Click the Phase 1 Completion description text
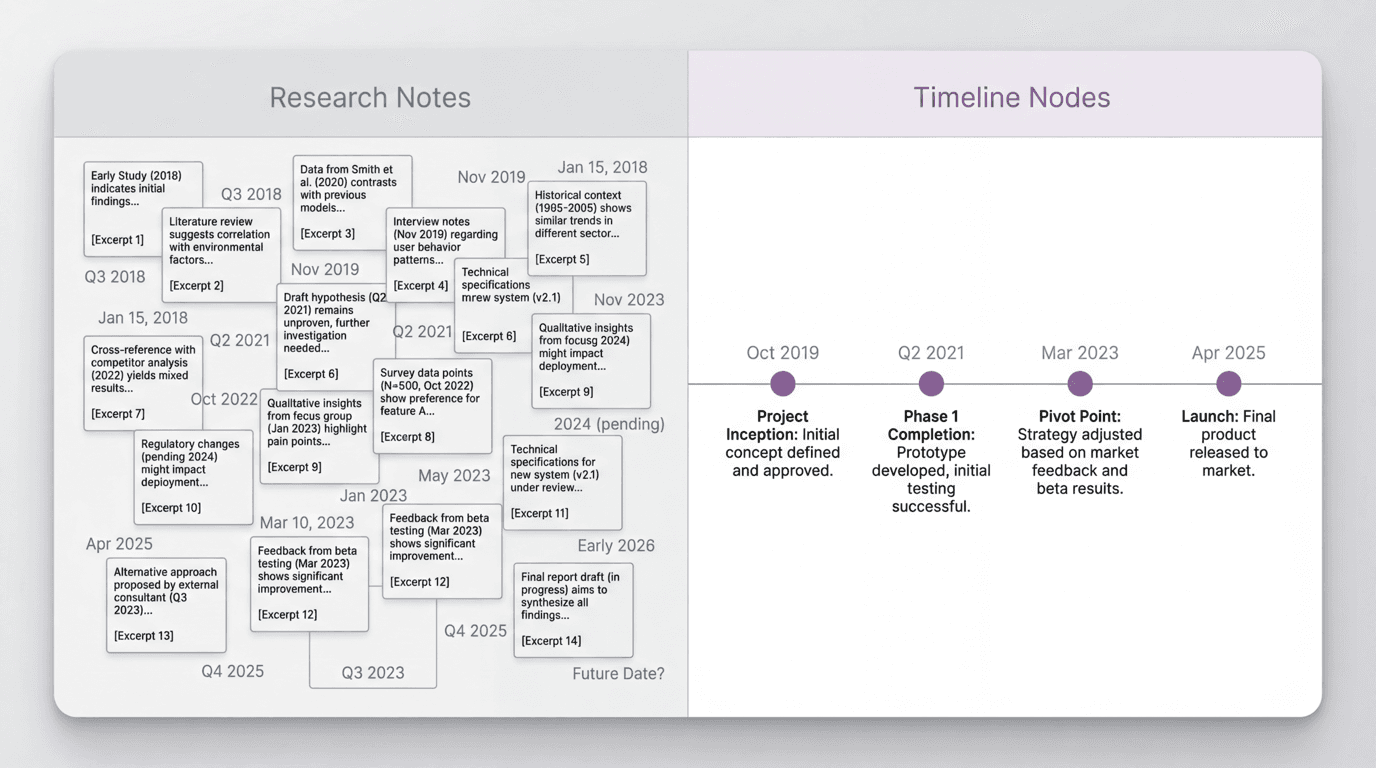1376x768 pixels. 930,460
